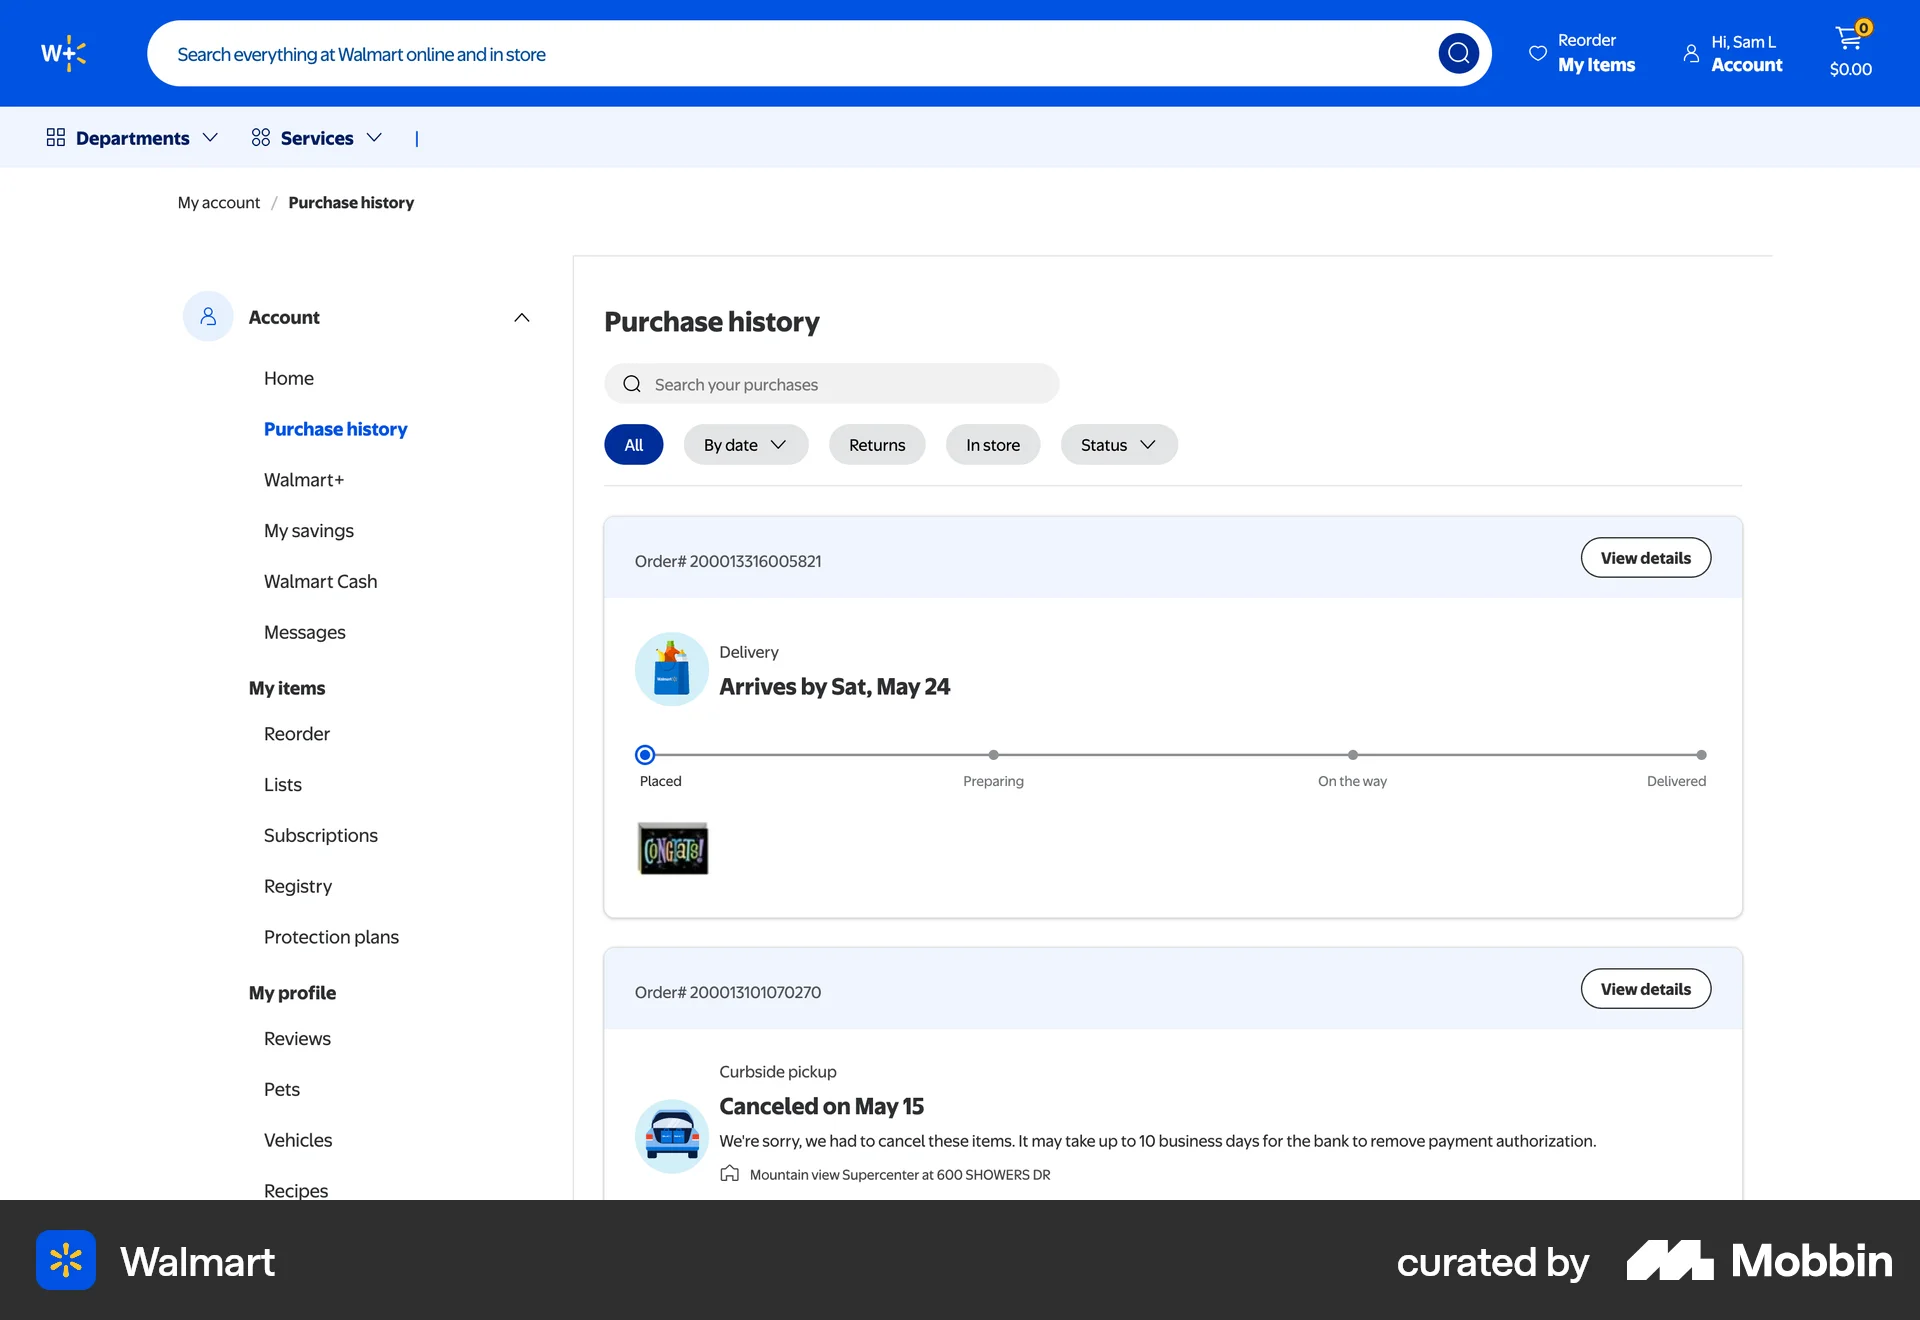The height and width of the screenshot is (1320, 1920).
Task: Click the Placed step on the delivery progress tracker
Action: (644, 755)
